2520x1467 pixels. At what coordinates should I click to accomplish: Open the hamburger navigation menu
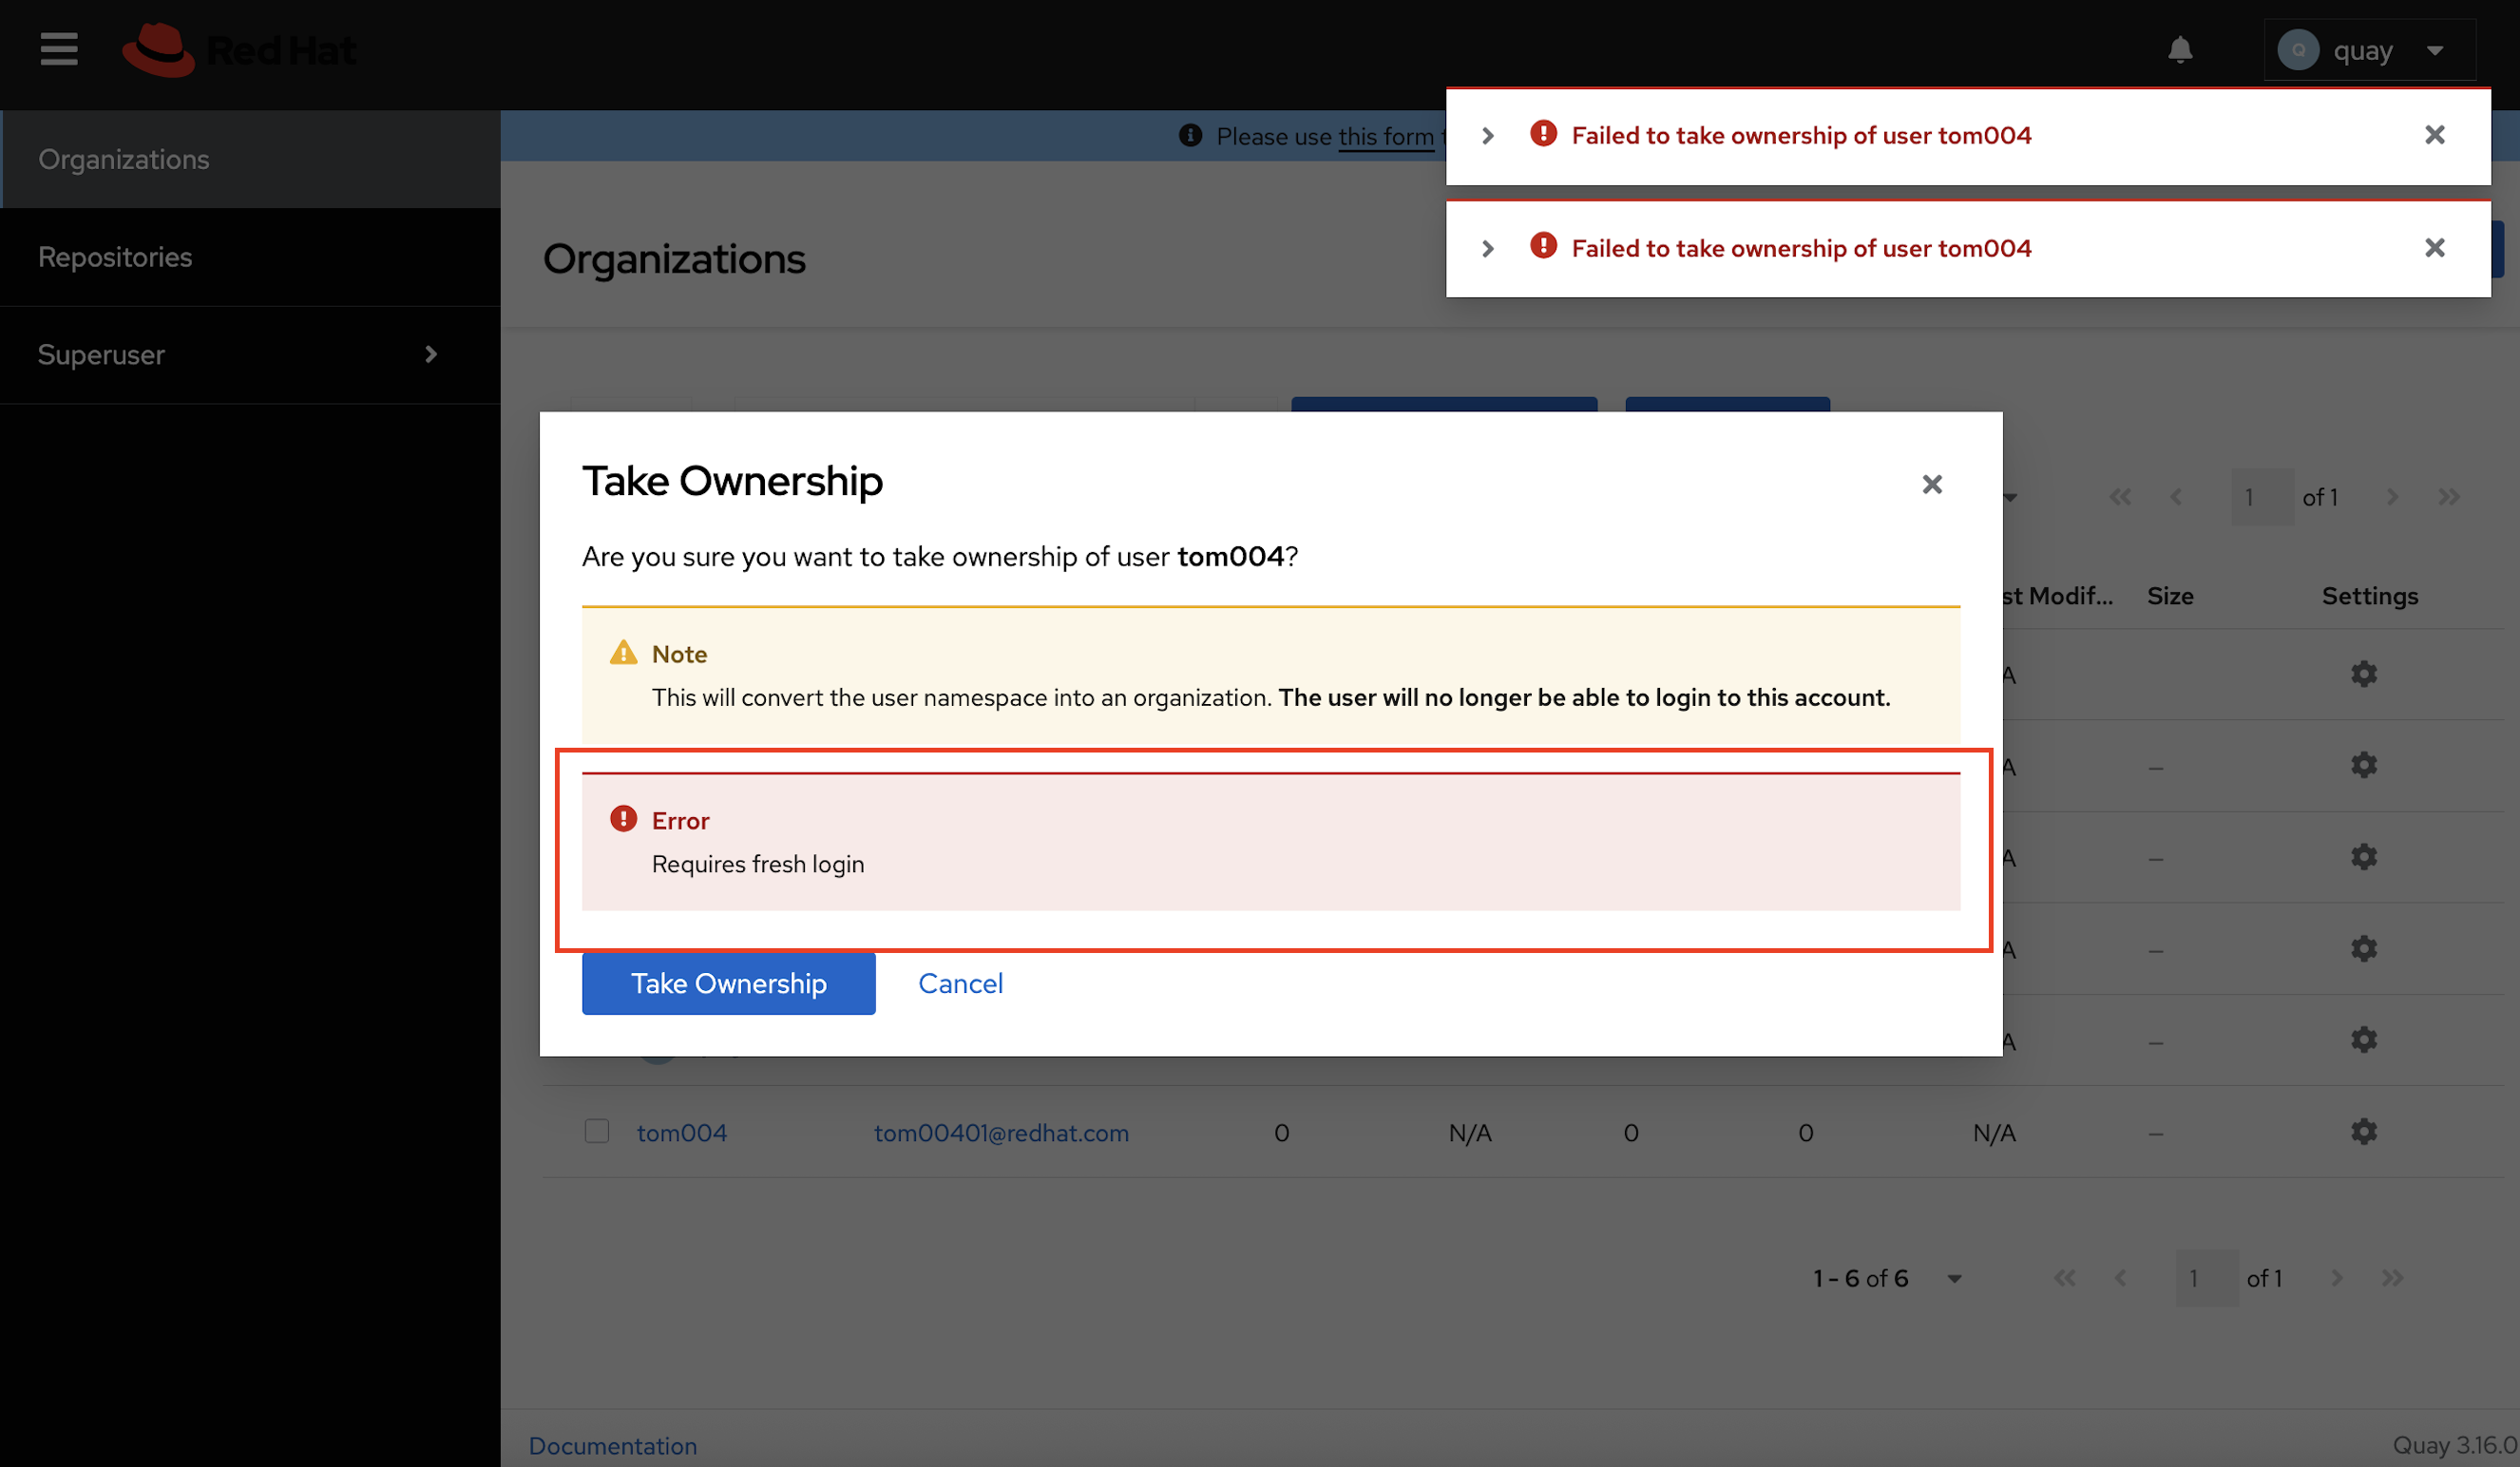coord(59,49)
